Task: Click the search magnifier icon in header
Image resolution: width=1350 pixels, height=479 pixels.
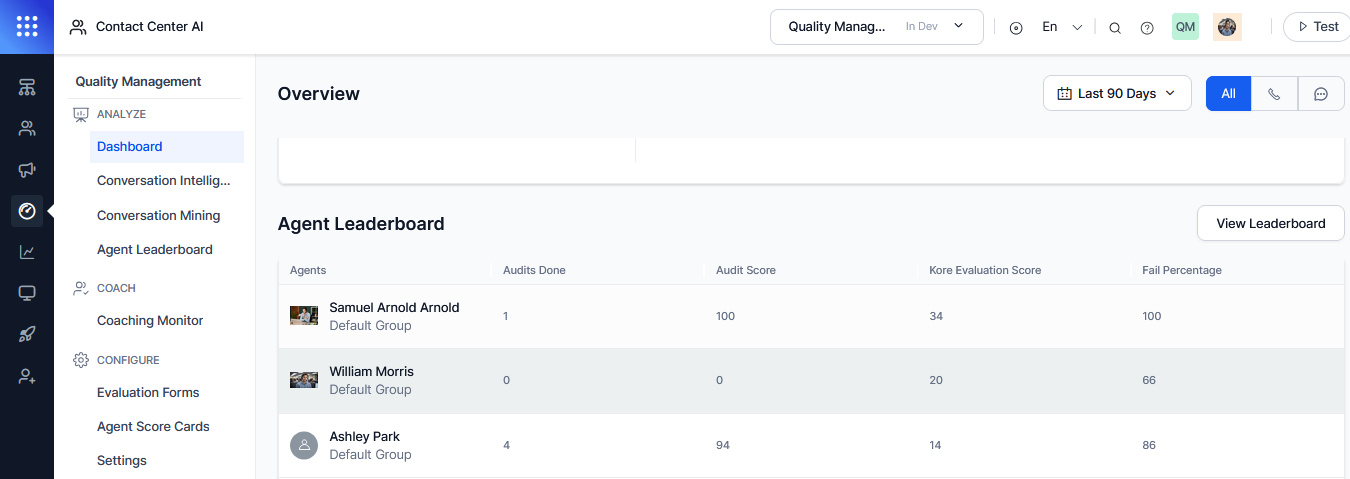Action: [1115, 28]
